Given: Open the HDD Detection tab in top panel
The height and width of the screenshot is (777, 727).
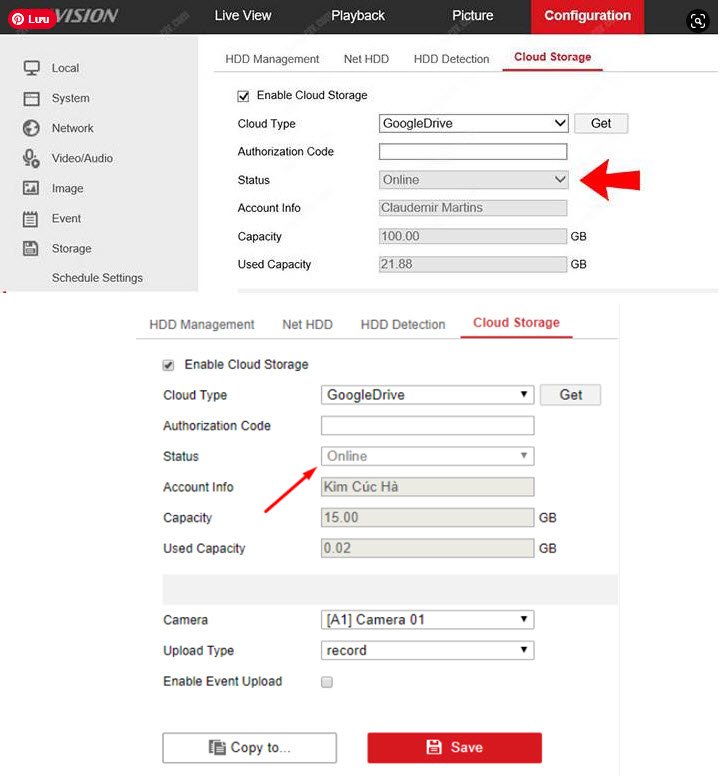Looking at the screenshot, I should pos(451,59).
